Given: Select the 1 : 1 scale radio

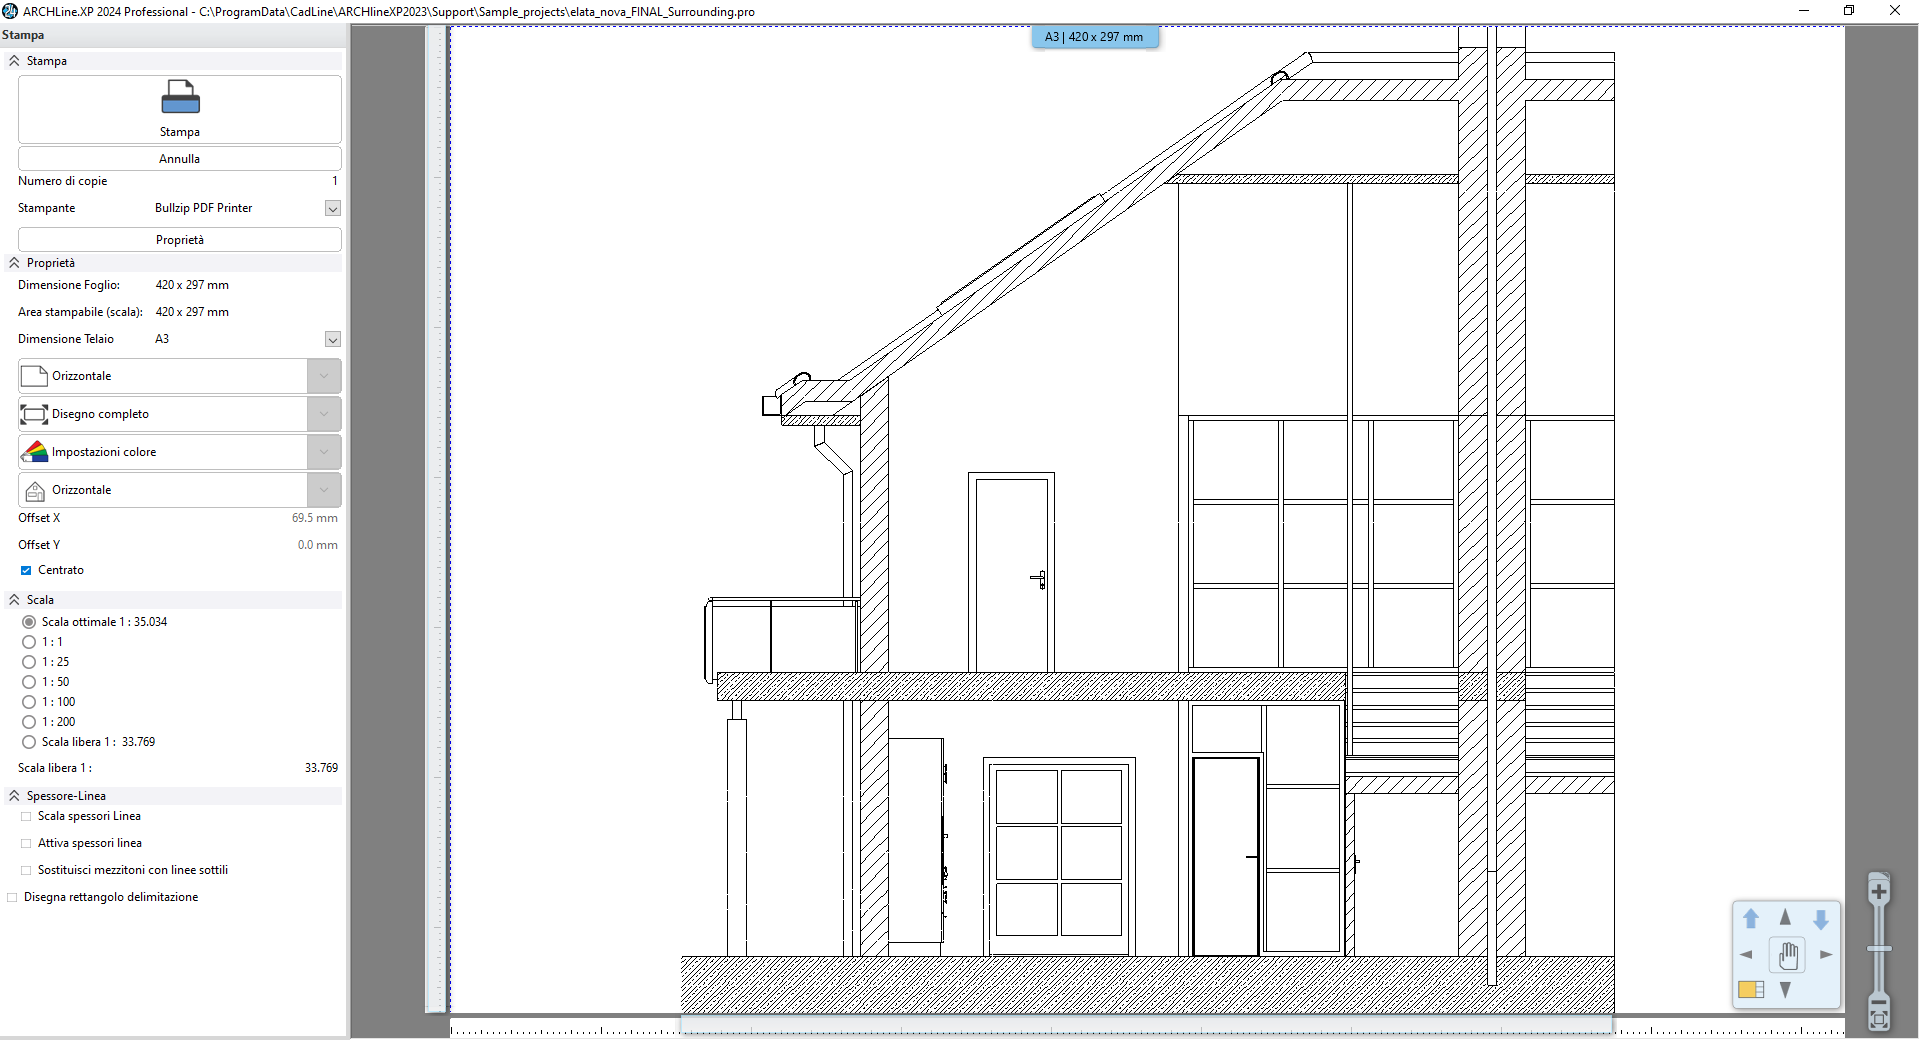Looking at the screenshot, I should point(29,642).
